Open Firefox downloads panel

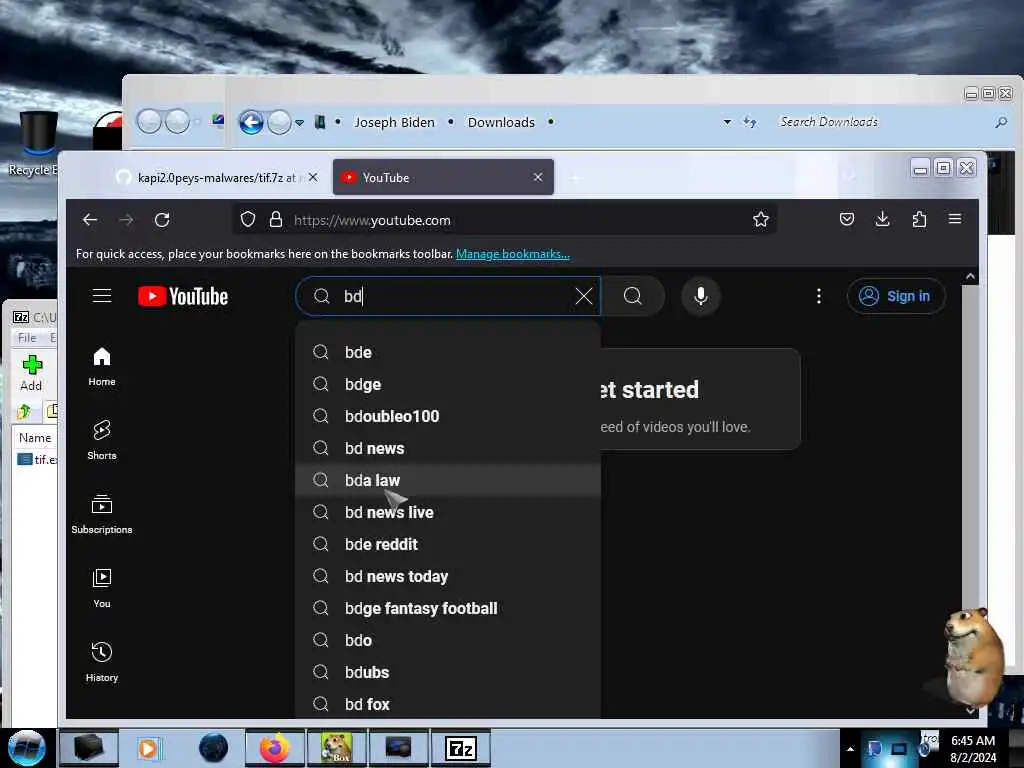(x=882, y=219)
